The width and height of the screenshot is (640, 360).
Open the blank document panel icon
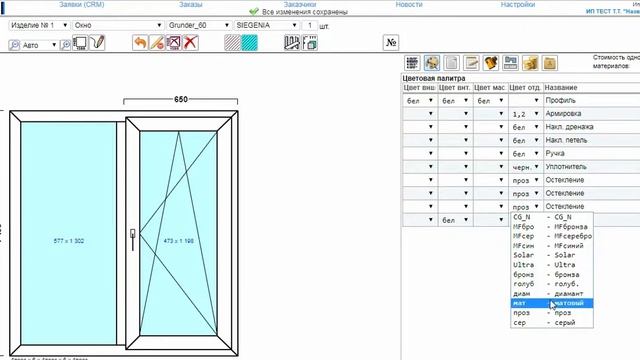tap(451, 63)
